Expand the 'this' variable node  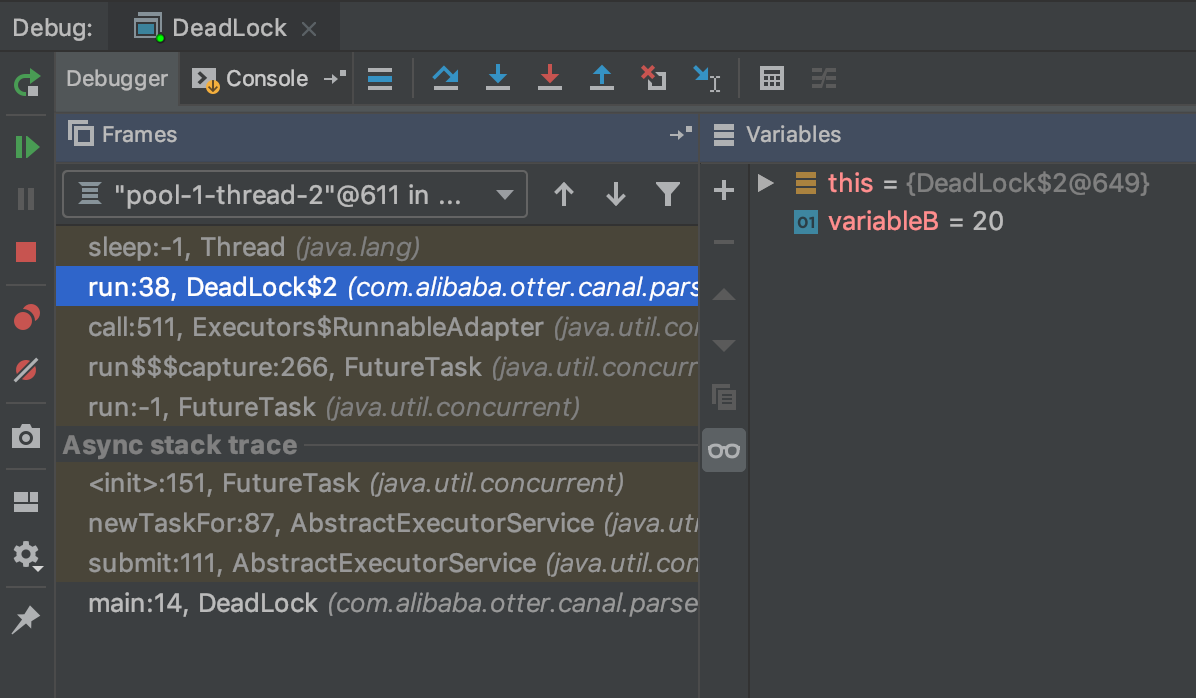[766, 183]
